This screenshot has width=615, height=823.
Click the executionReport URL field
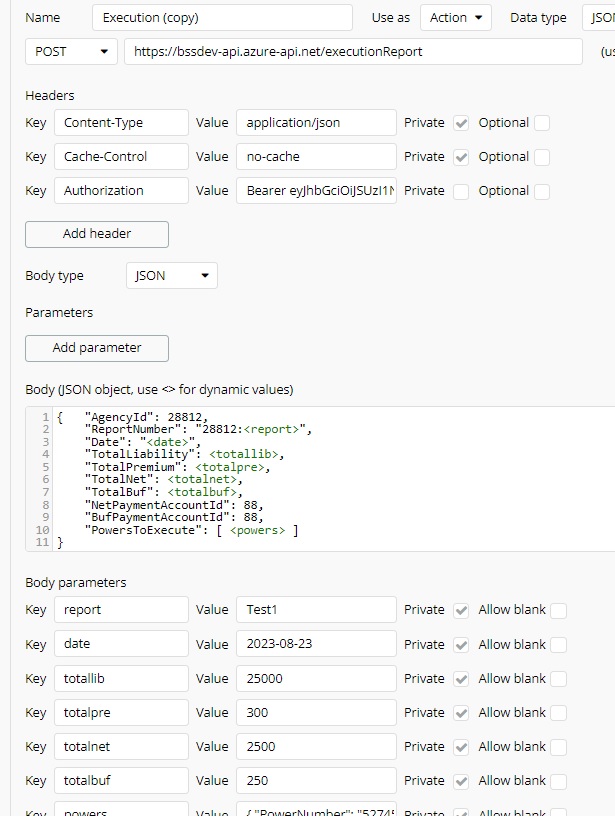(352, 51)
